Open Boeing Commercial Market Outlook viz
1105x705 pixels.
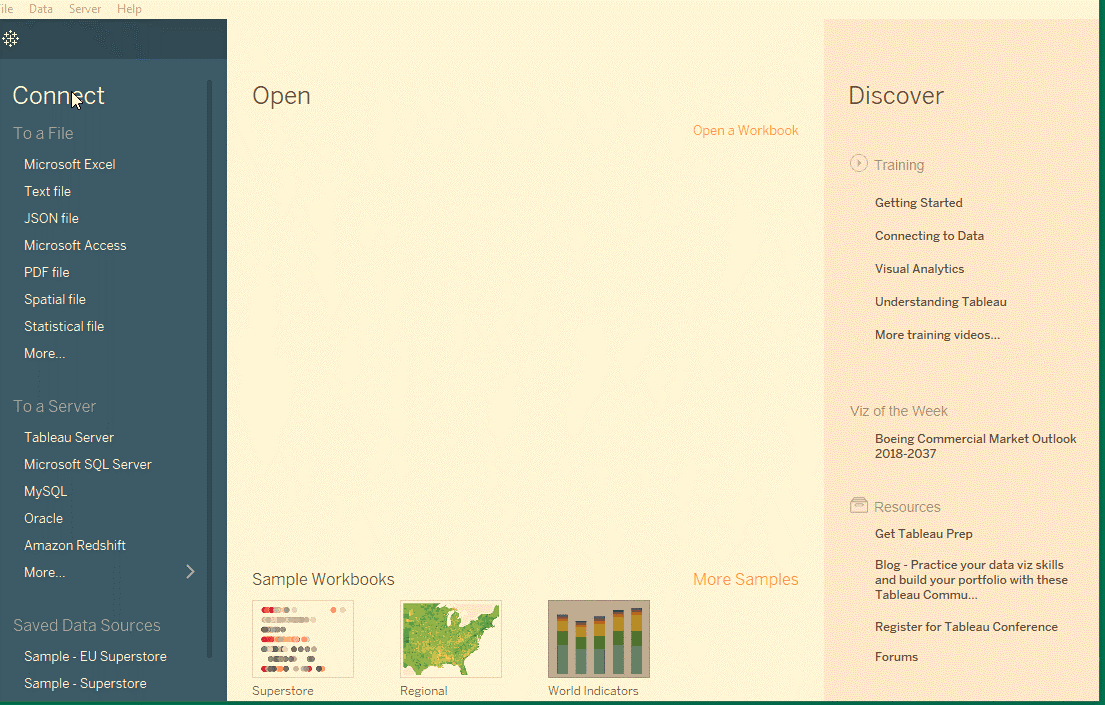[976, 446]
